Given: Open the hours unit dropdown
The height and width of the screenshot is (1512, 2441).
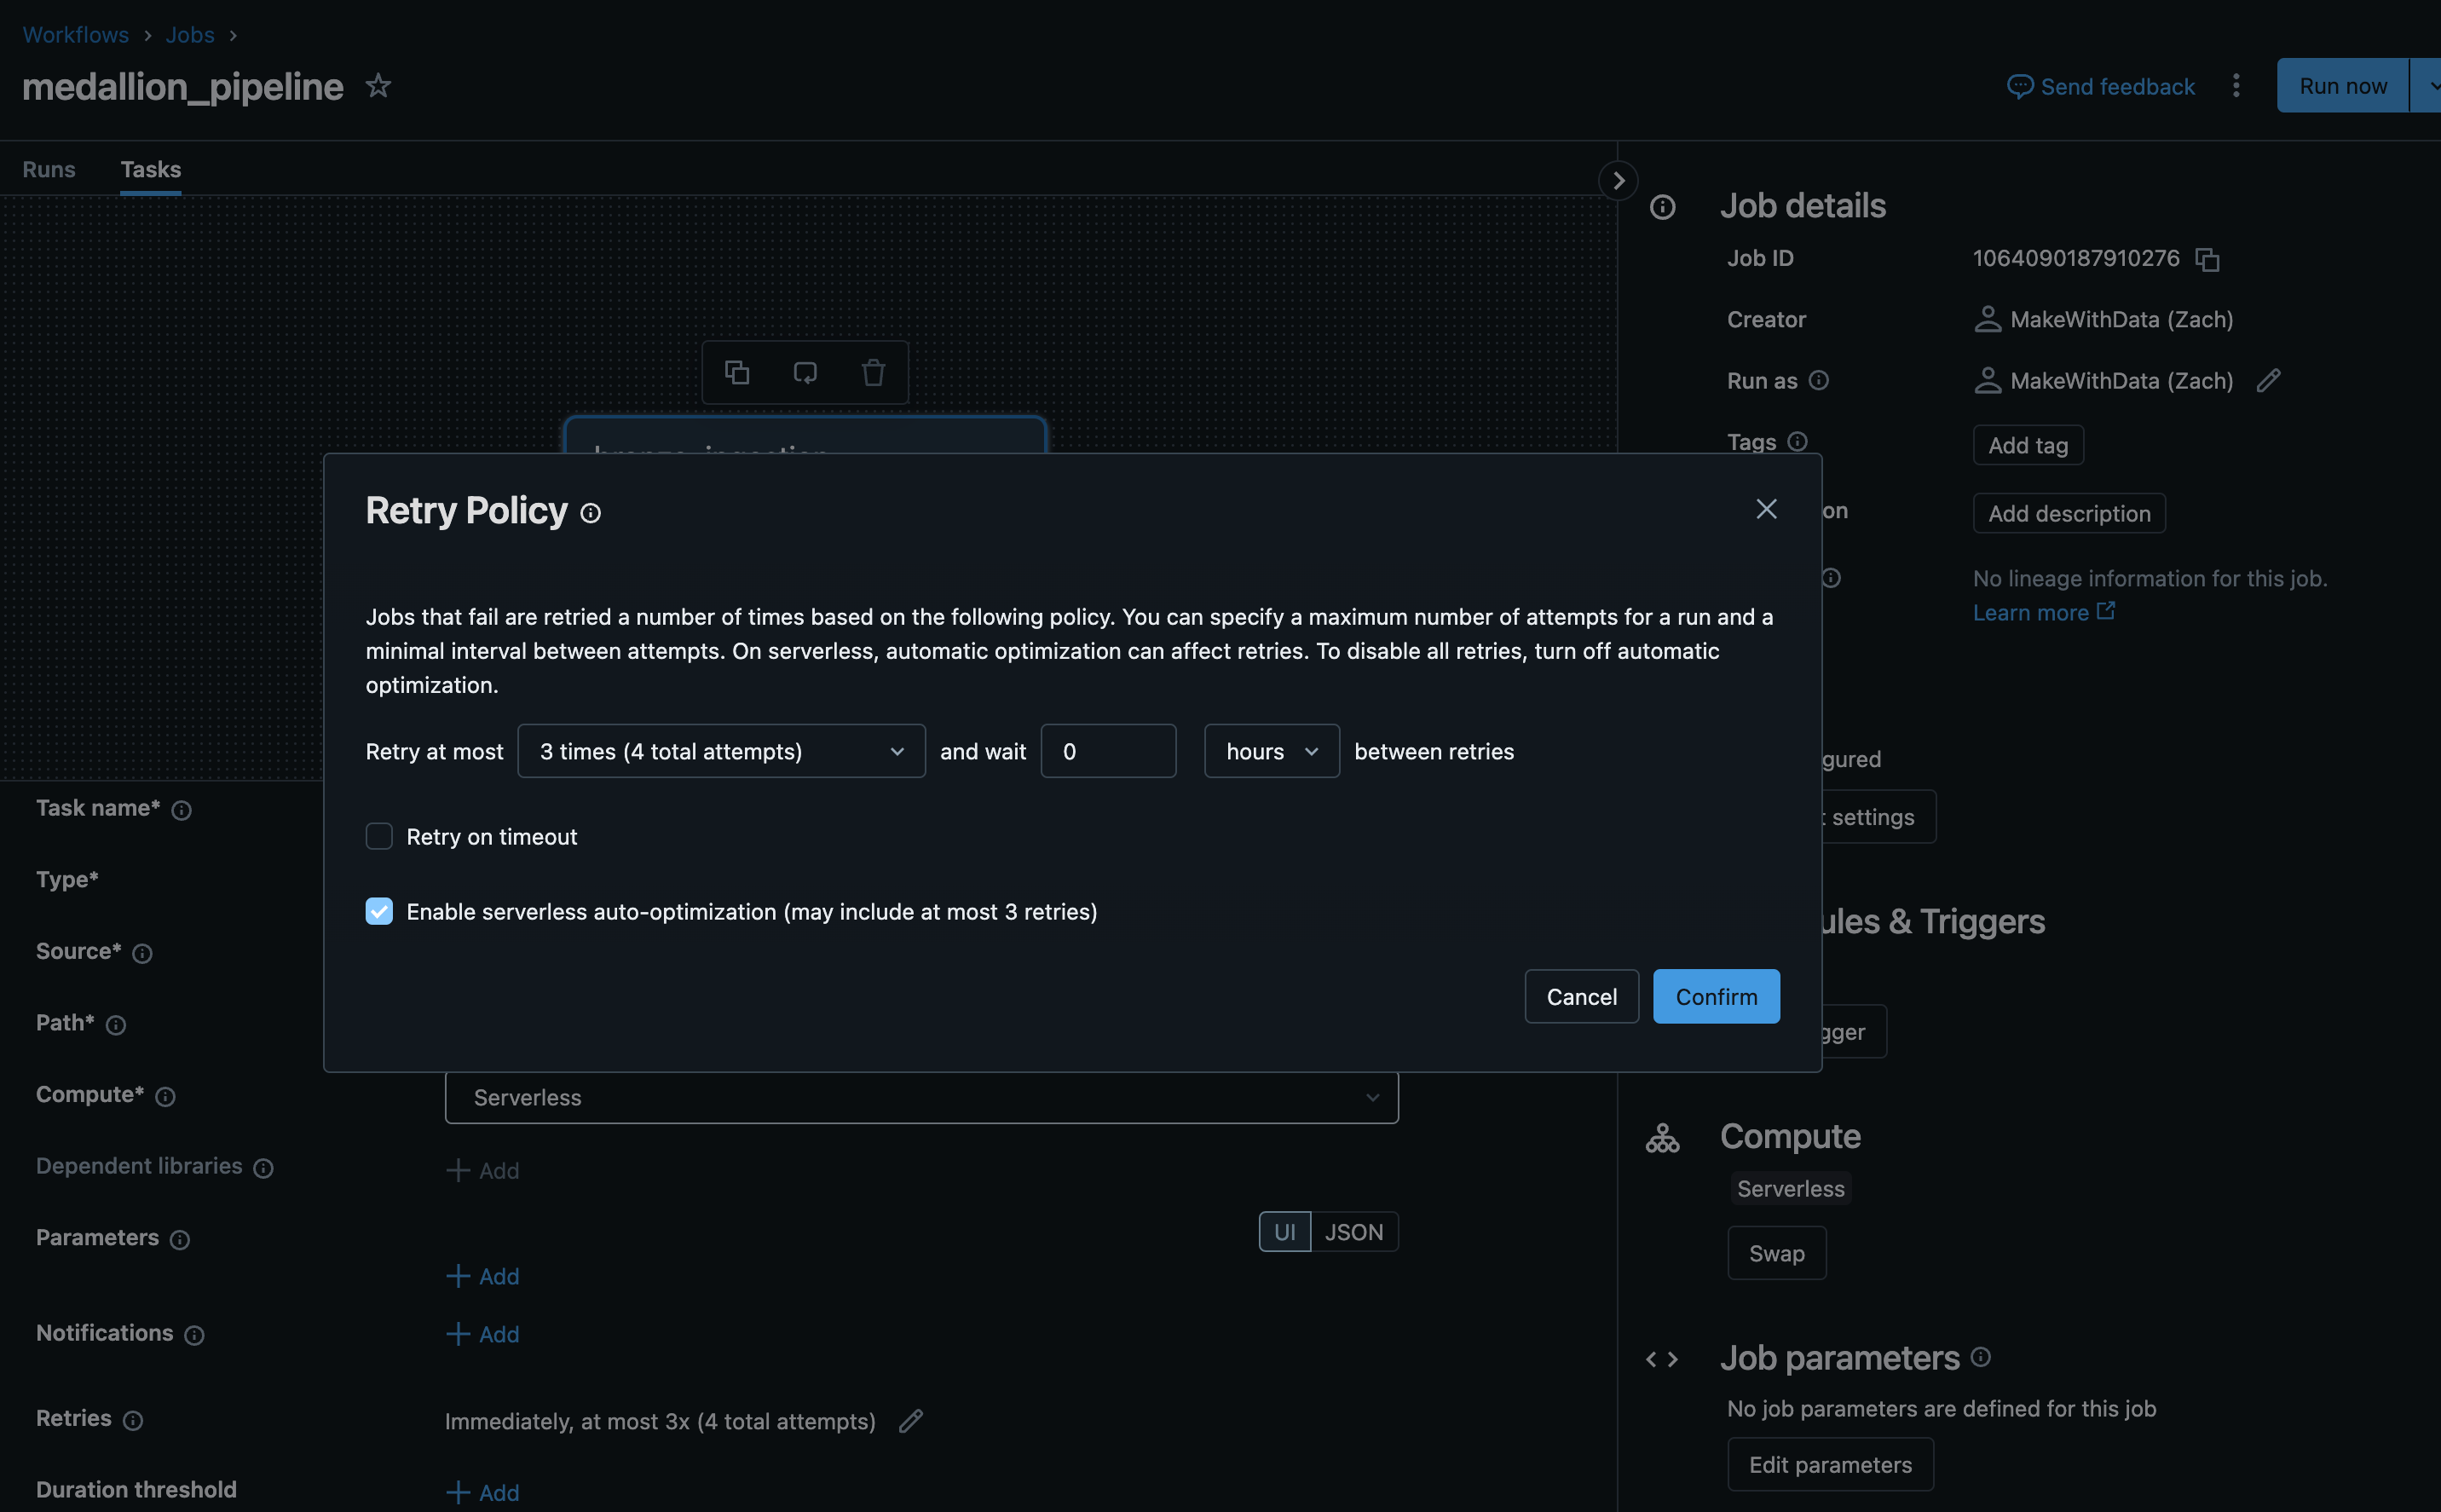Looking at the screenshot, I should tap(1271, 751).
